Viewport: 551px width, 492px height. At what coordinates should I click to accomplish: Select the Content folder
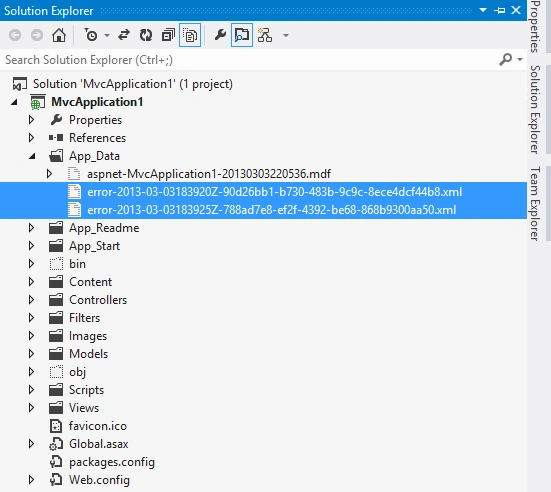point(90,282)
